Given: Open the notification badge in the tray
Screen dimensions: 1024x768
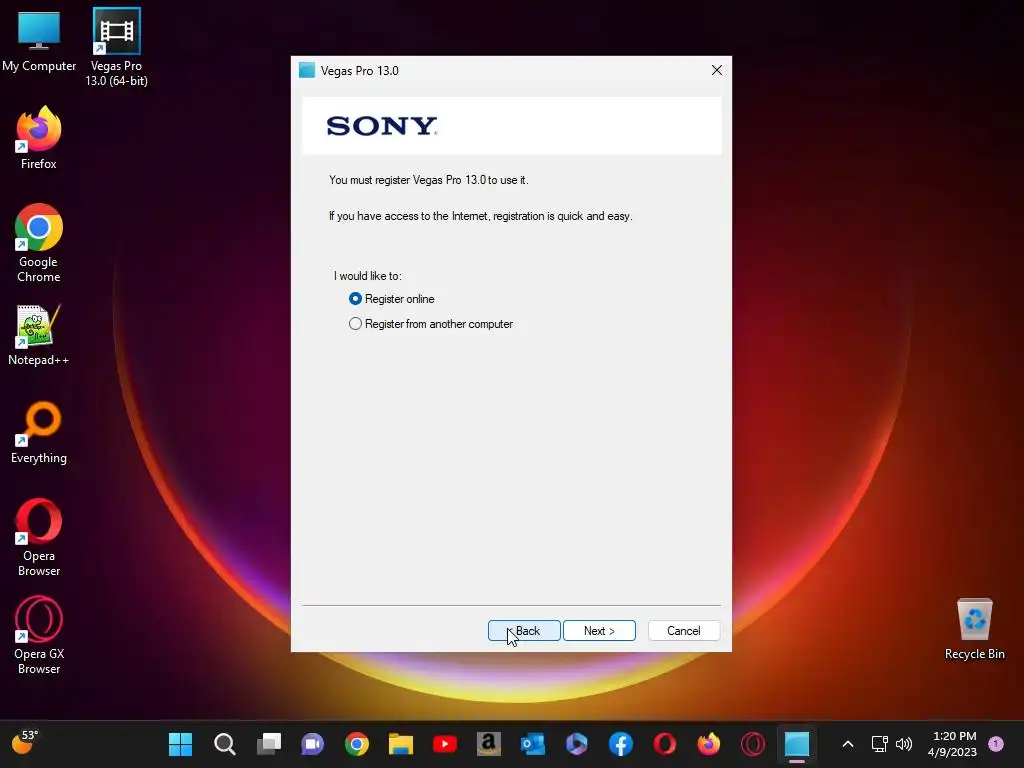Looking at the screenshot, I should click(x=996, y=744).
